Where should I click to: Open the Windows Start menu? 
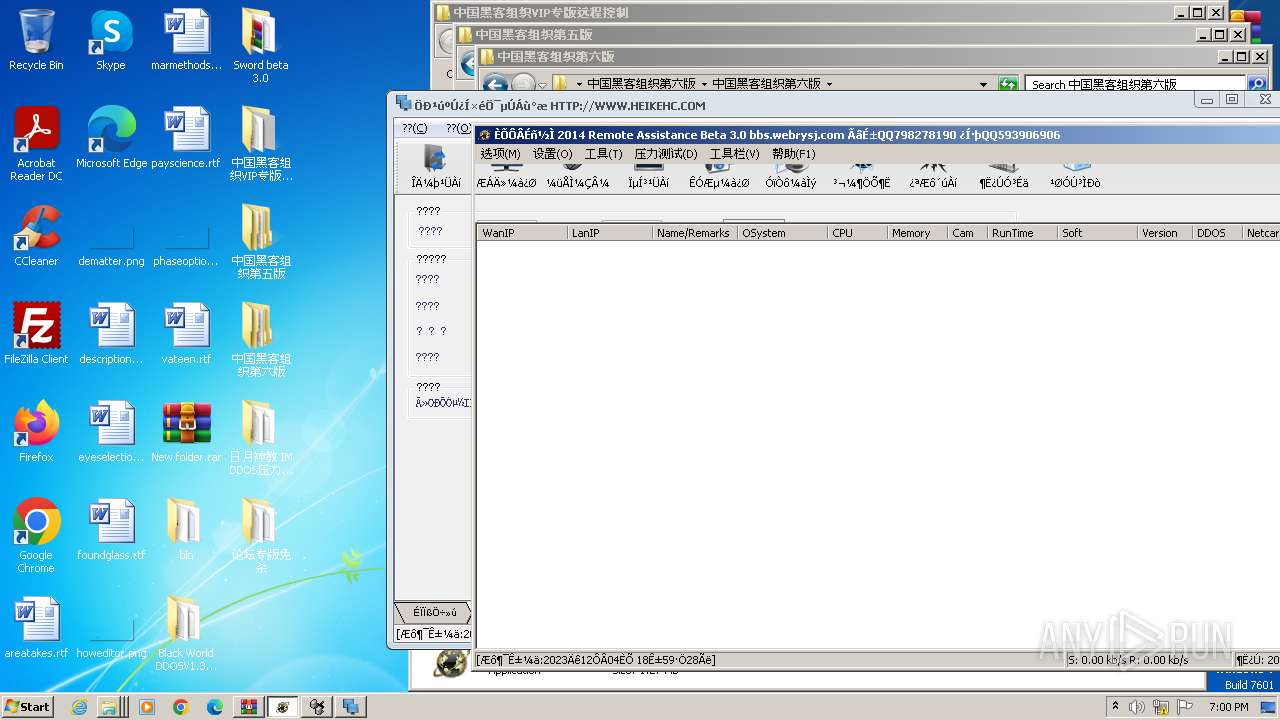[28, 706]
